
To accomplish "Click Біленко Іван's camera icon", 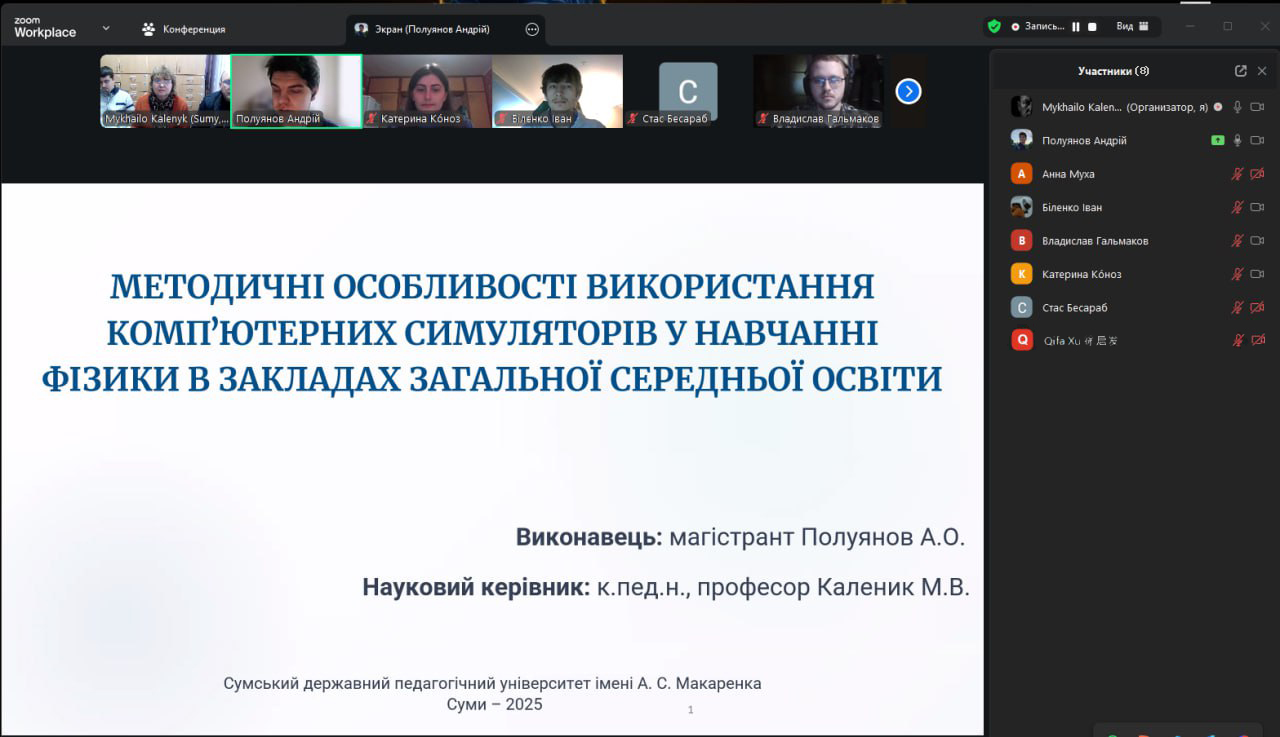I will 1258,208.
